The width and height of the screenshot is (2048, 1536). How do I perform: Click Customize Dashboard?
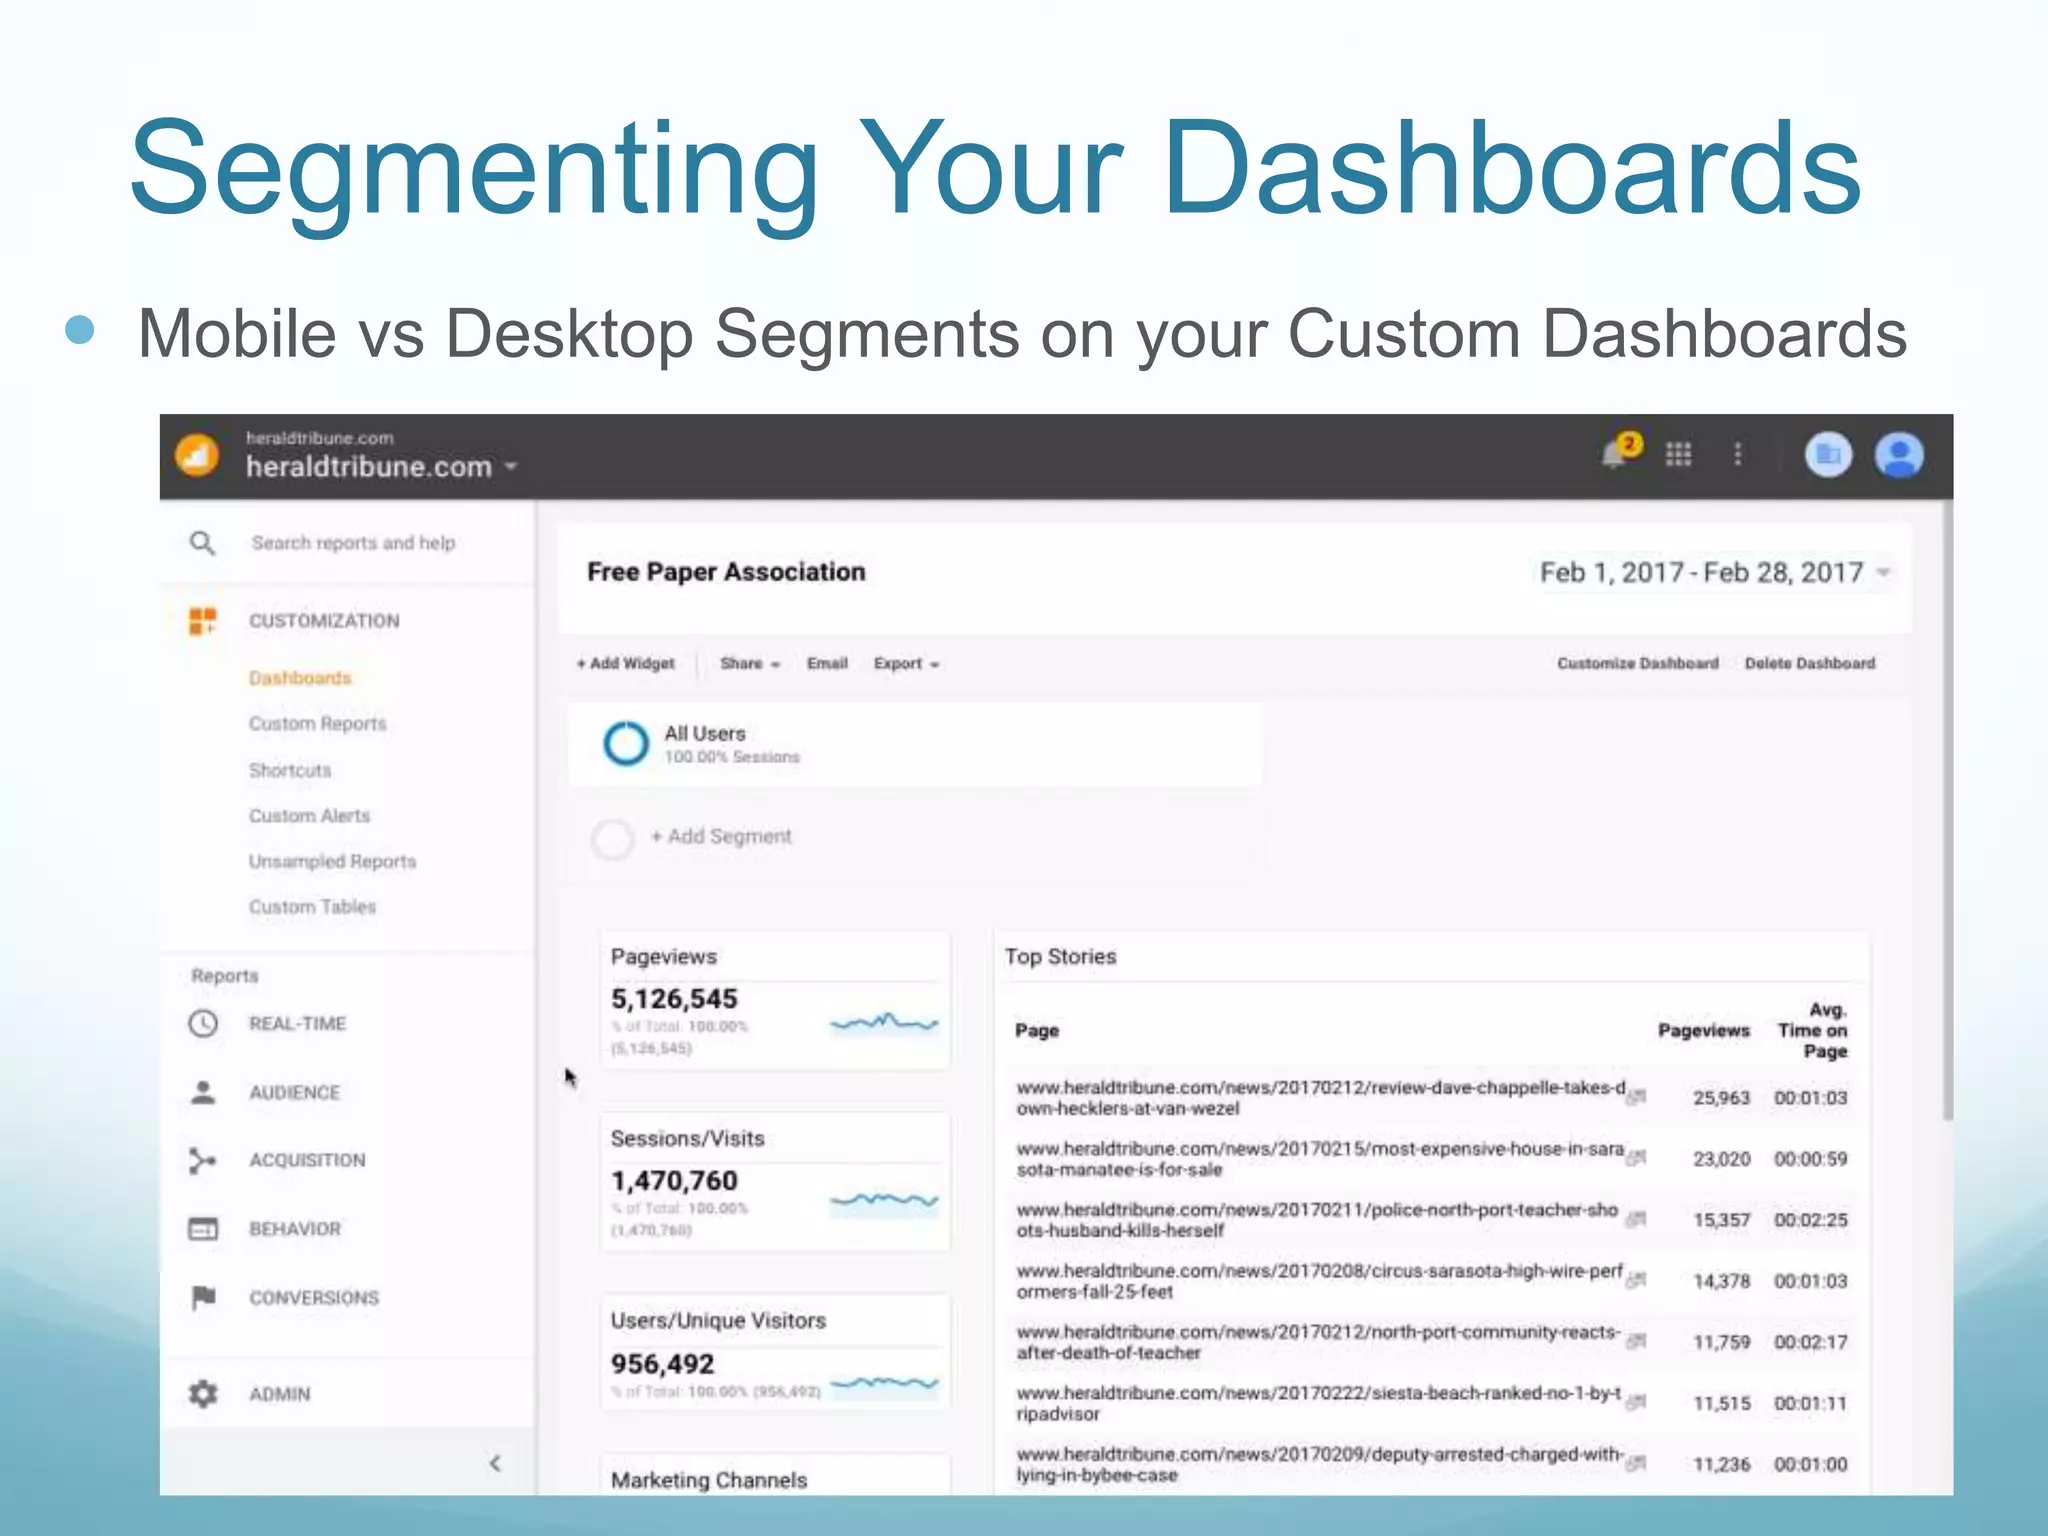tap(1638, 663)
